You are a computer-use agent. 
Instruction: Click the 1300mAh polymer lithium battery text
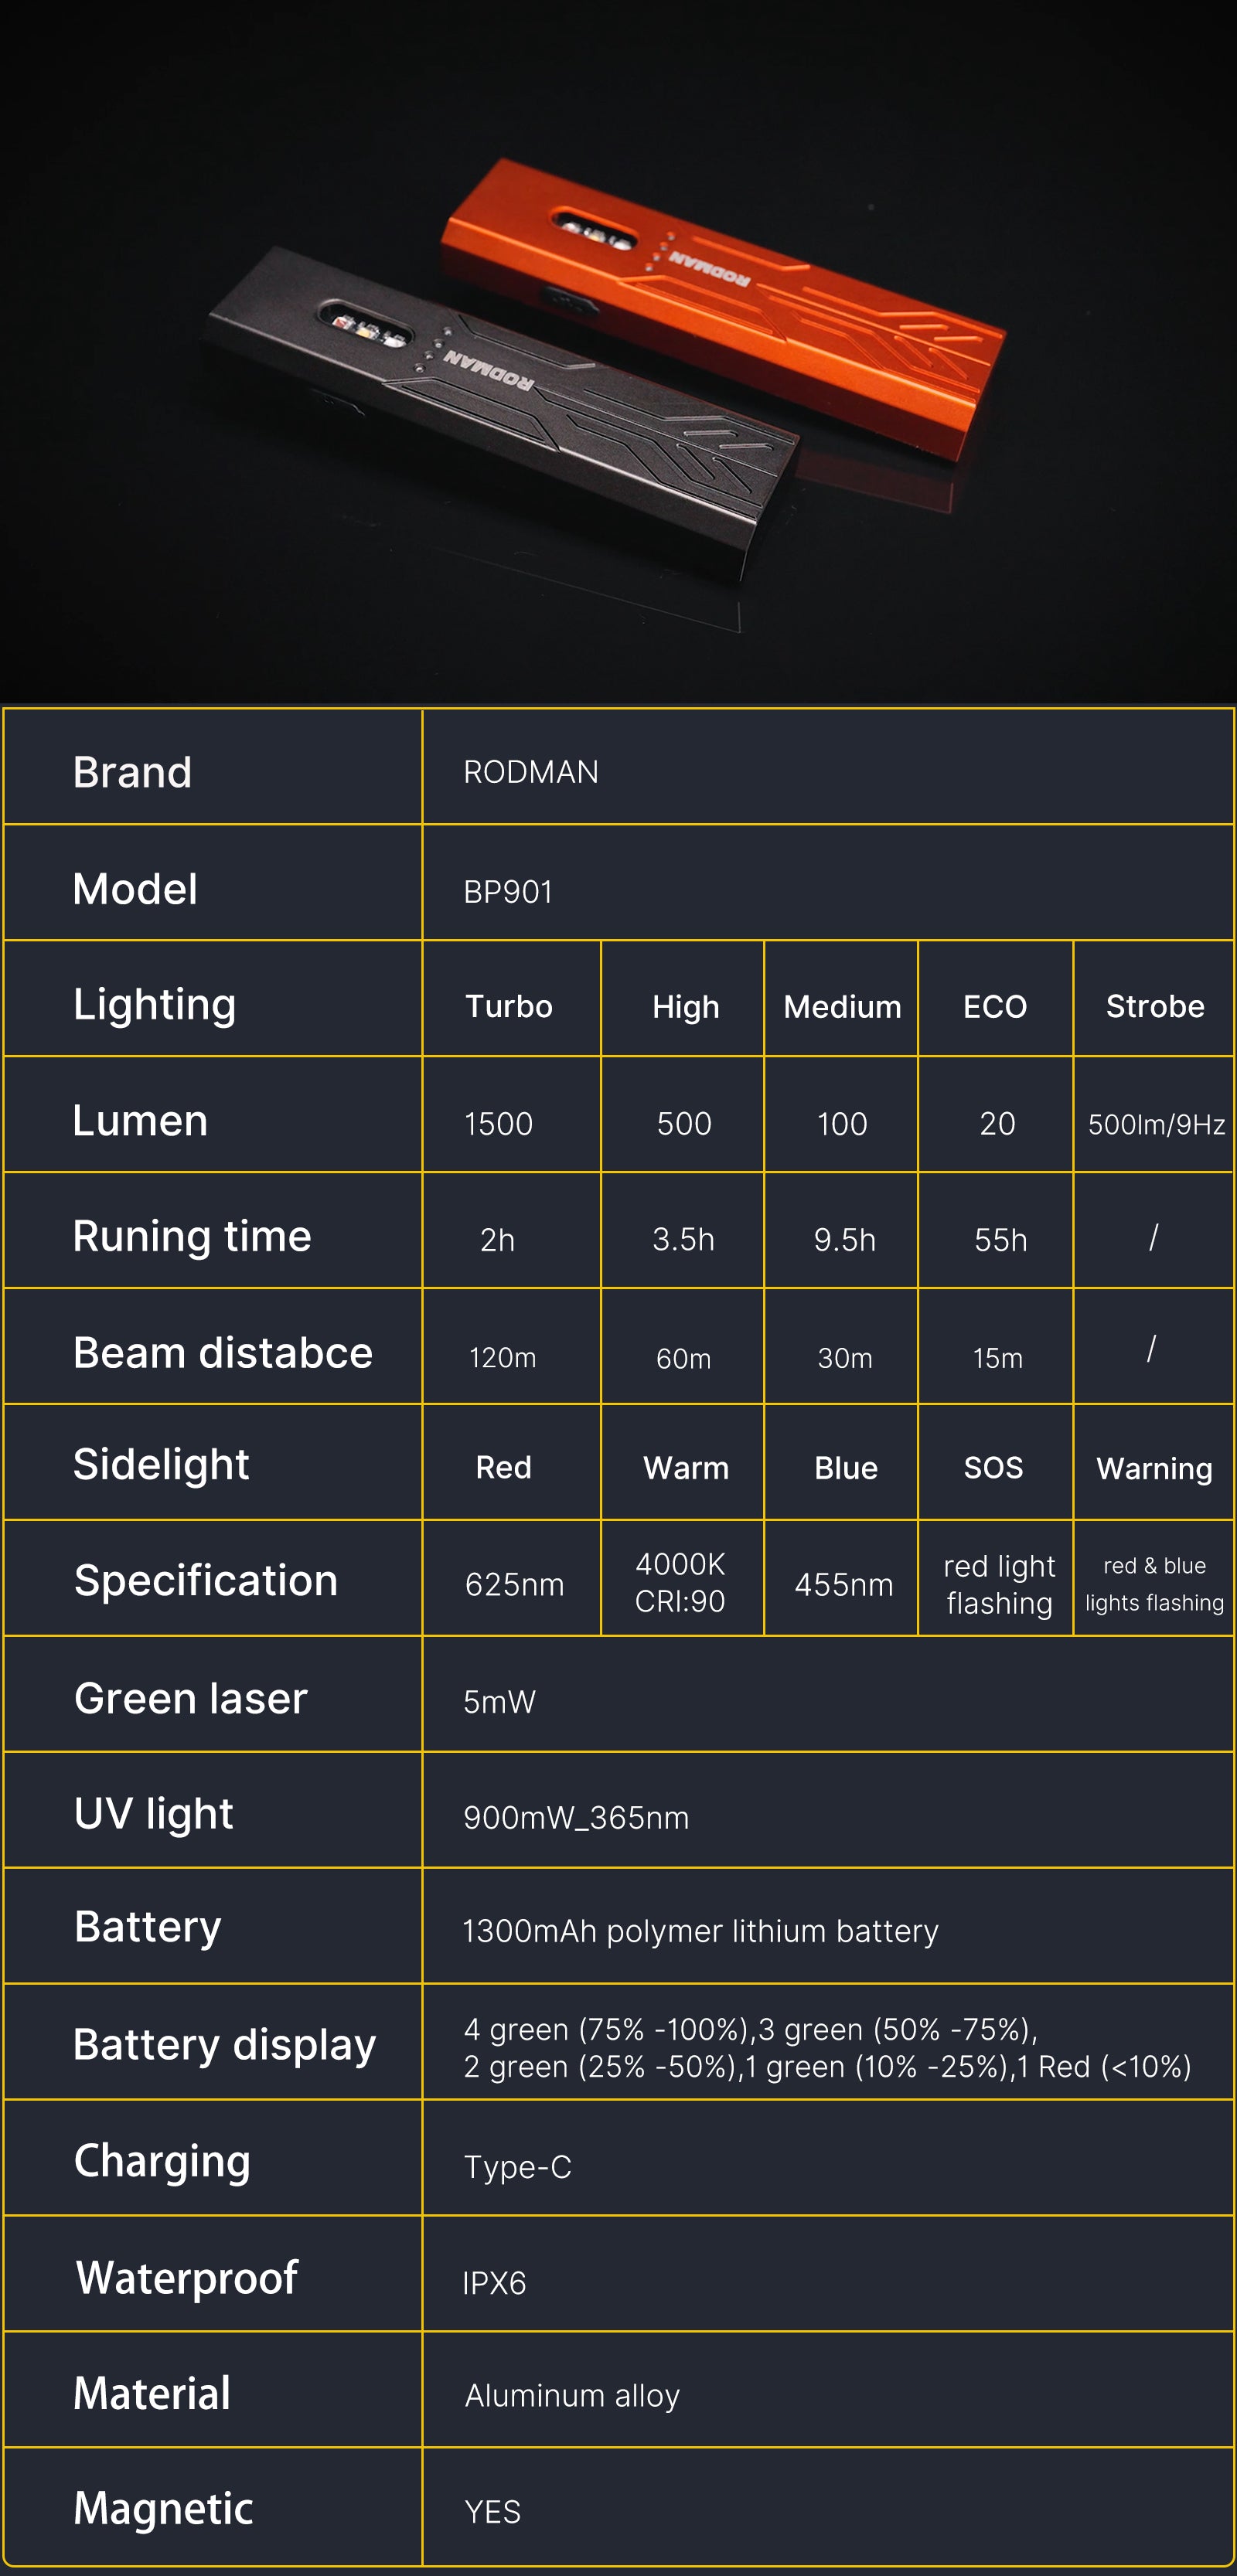coord(700,1931)
